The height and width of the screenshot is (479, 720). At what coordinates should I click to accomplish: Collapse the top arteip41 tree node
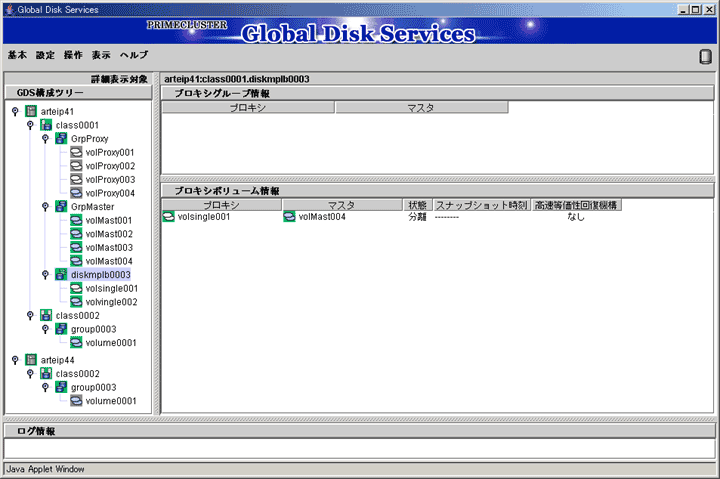click(x=15, y=111)
